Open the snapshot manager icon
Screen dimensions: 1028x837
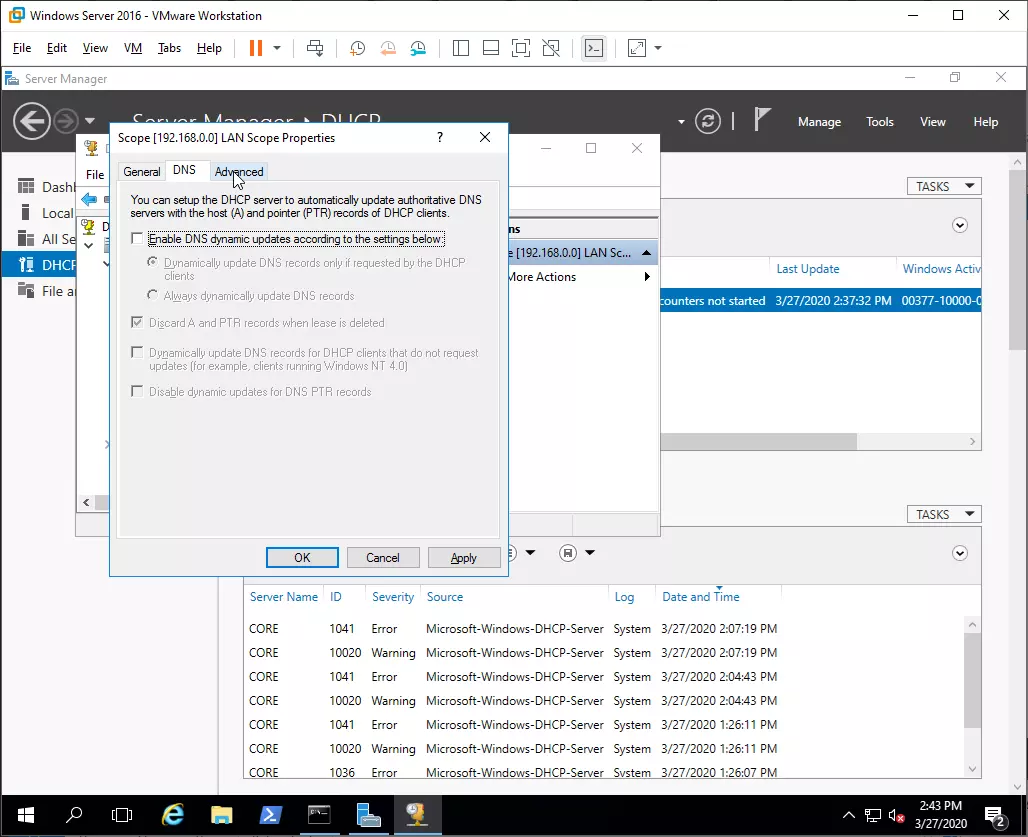[418, 48]
